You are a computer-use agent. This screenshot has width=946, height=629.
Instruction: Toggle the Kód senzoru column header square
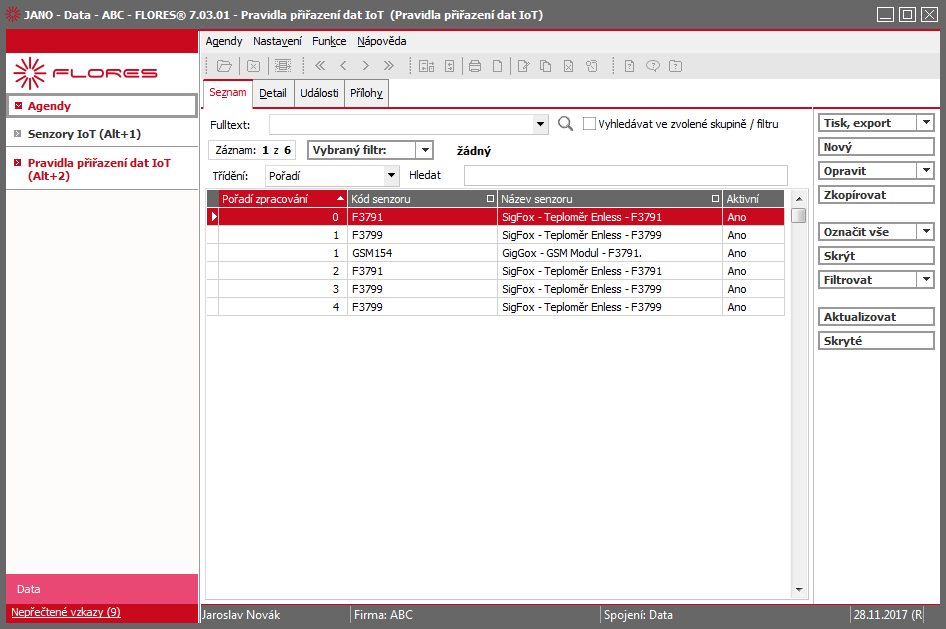point(490,198)
